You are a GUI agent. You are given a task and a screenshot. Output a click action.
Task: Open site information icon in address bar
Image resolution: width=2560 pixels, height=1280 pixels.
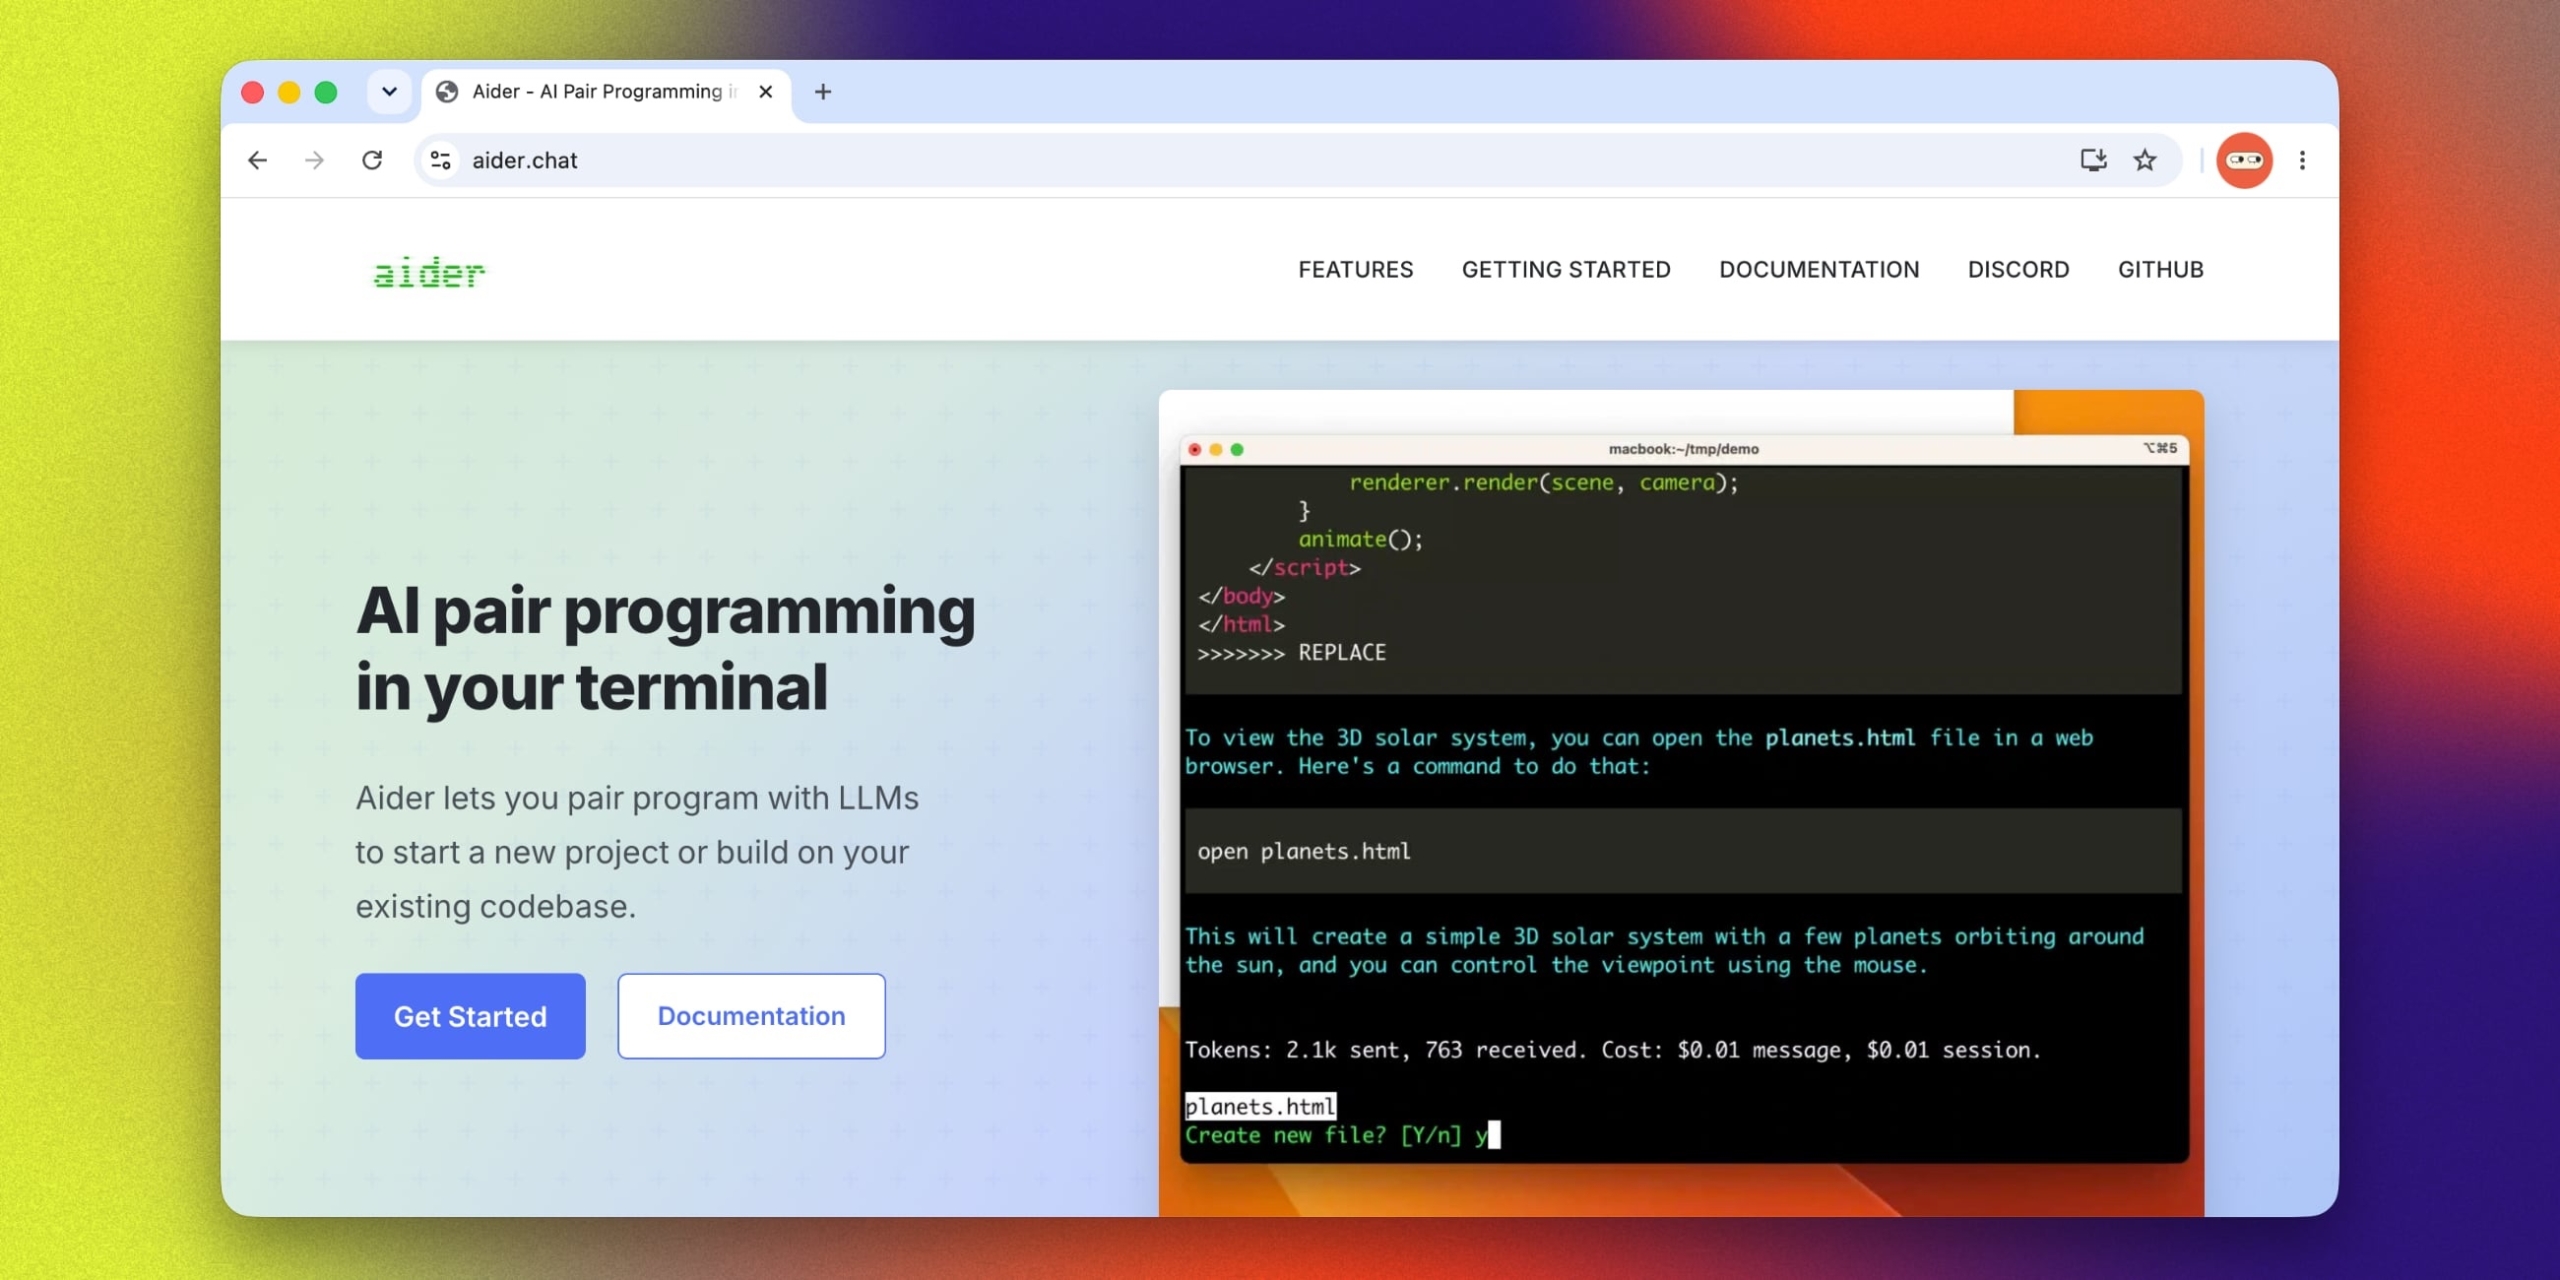coord(440,160)
